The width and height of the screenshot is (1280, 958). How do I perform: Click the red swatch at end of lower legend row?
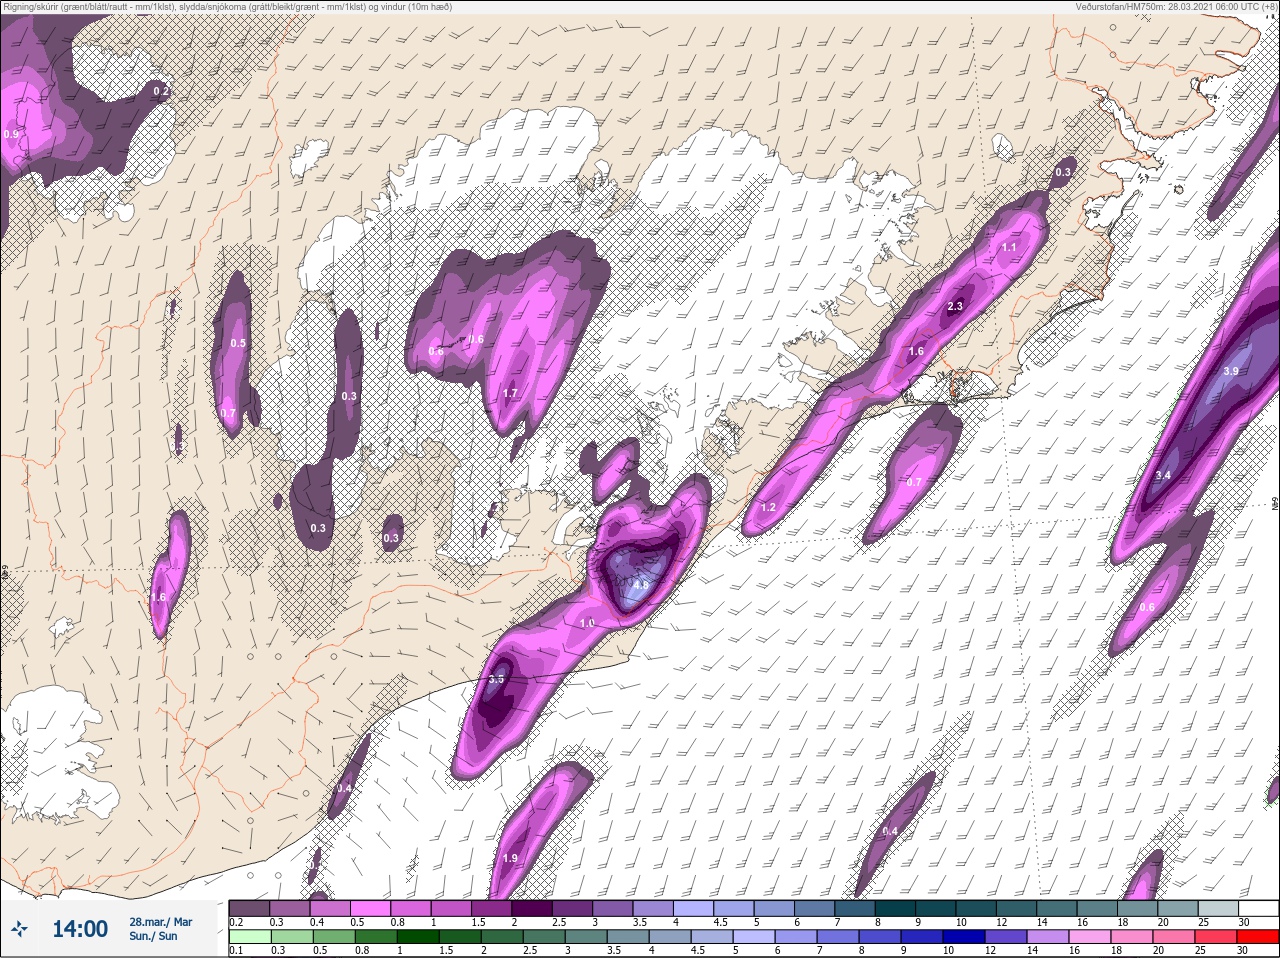click(1258, 937)
